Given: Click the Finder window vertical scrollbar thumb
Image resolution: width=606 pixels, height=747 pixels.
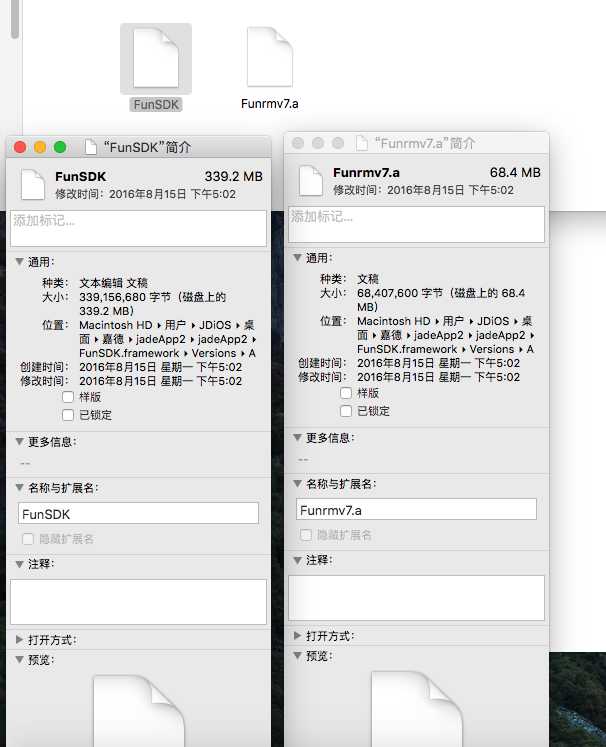Looking at the screenshot, I should click(15, 19).
